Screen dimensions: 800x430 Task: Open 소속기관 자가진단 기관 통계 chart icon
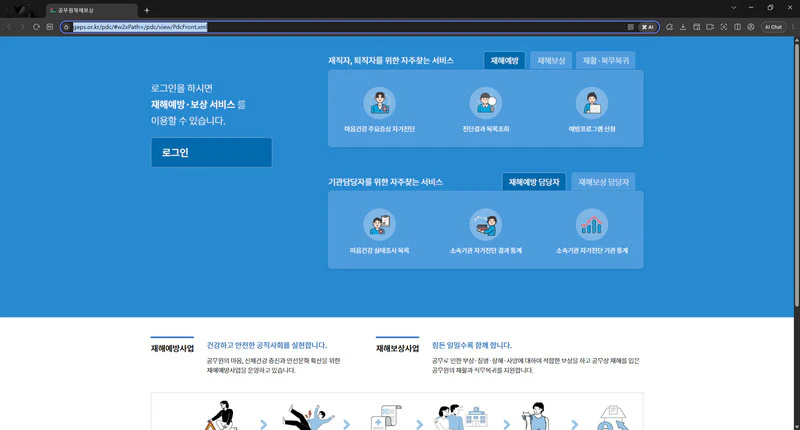point(592,224)
